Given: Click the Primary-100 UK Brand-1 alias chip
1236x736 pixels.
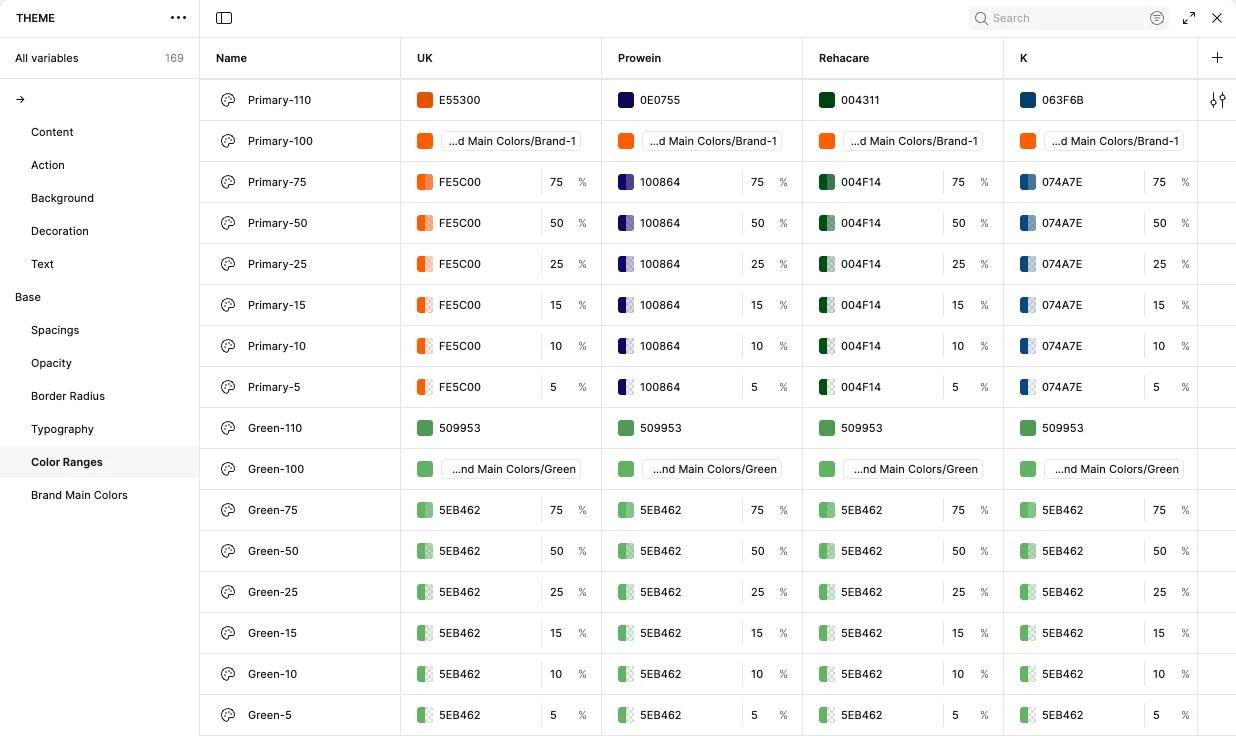Looking at the screenshot, I should [x=511, y=141].
